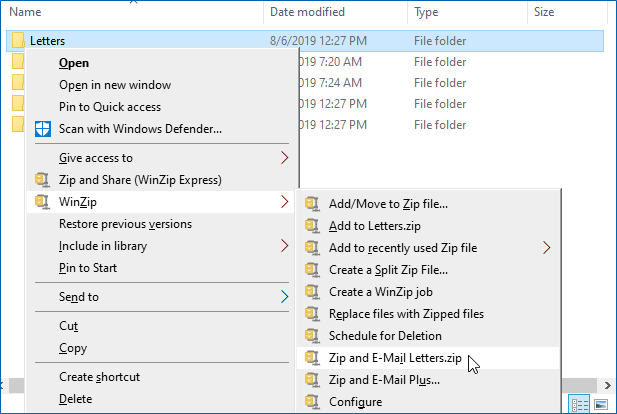Click the Letters folder icon

coord(18,40)
